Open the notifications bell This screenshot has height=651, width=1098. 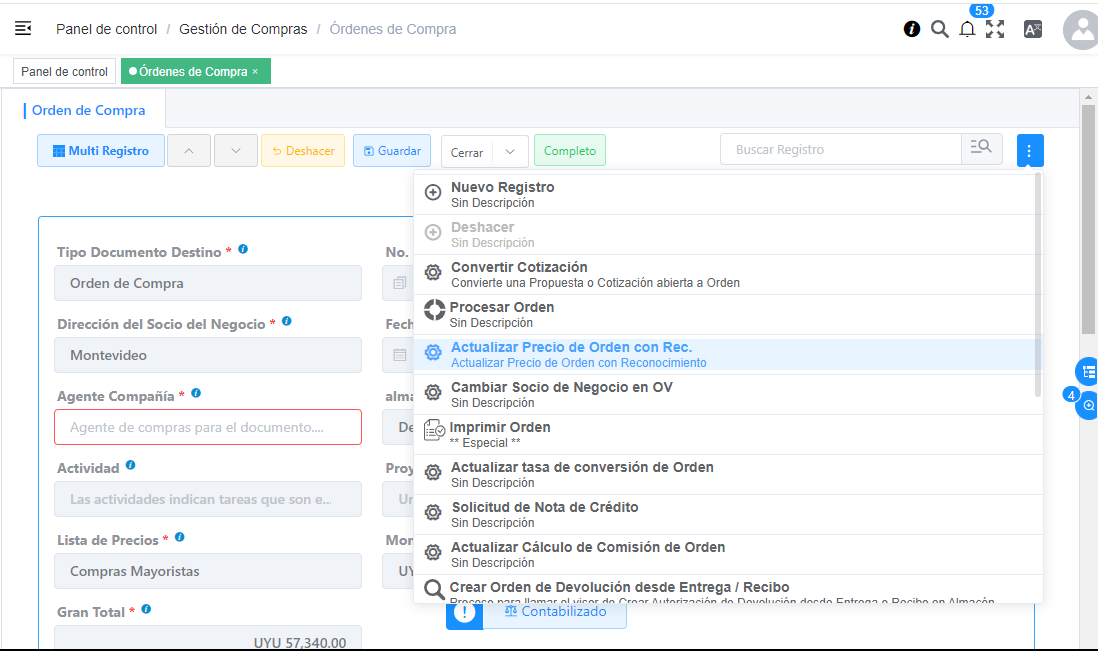[x=967, y=30]
